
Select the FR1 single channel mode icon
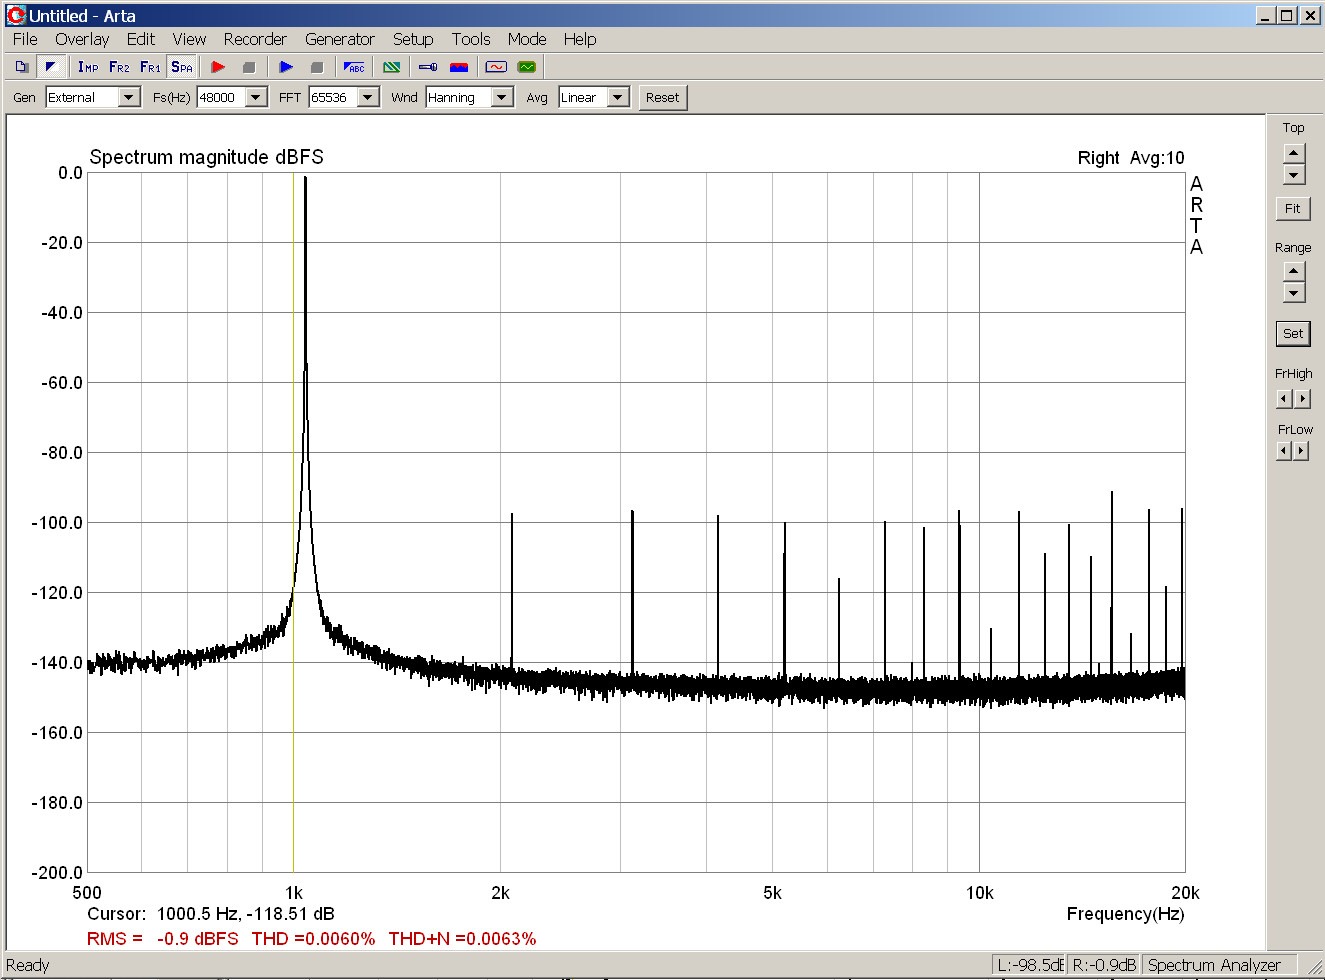tap(150, 67)
